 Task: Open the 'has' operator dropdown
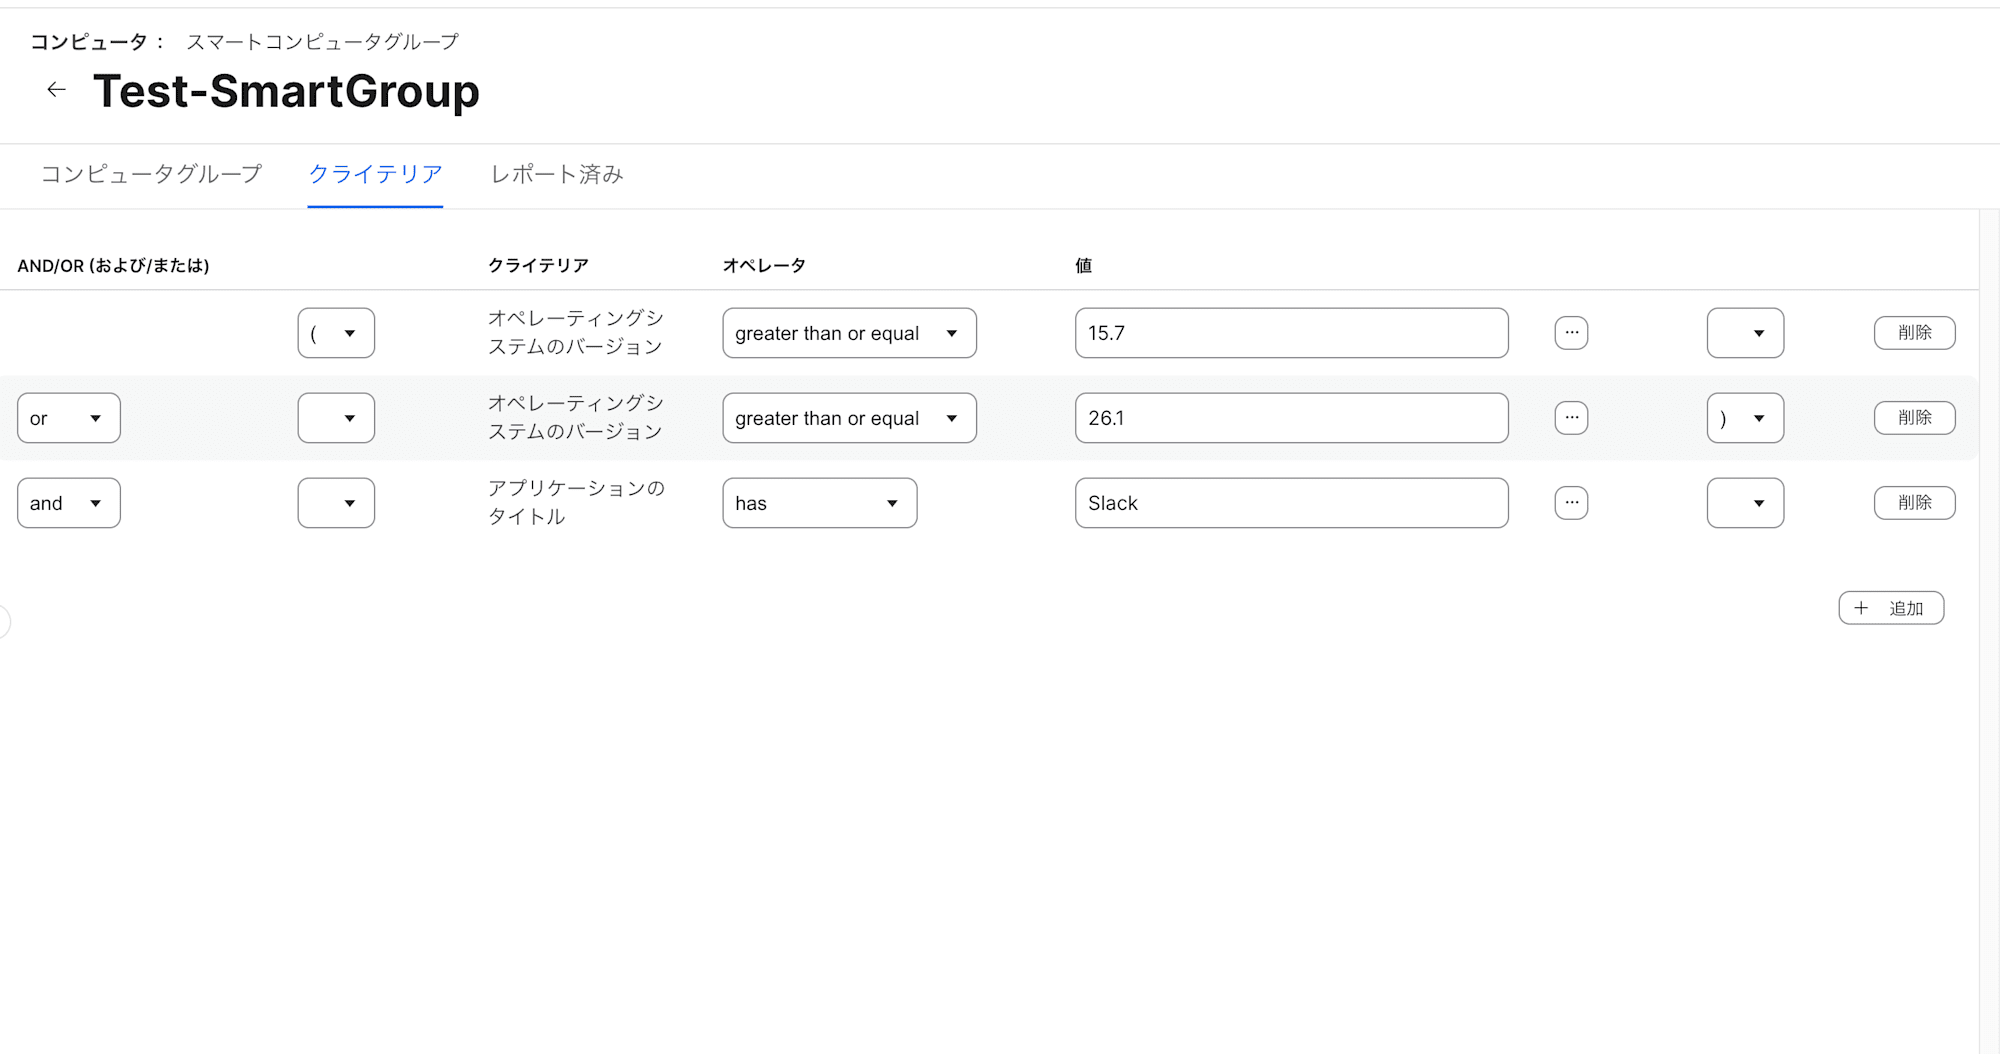tap(819, 503)
